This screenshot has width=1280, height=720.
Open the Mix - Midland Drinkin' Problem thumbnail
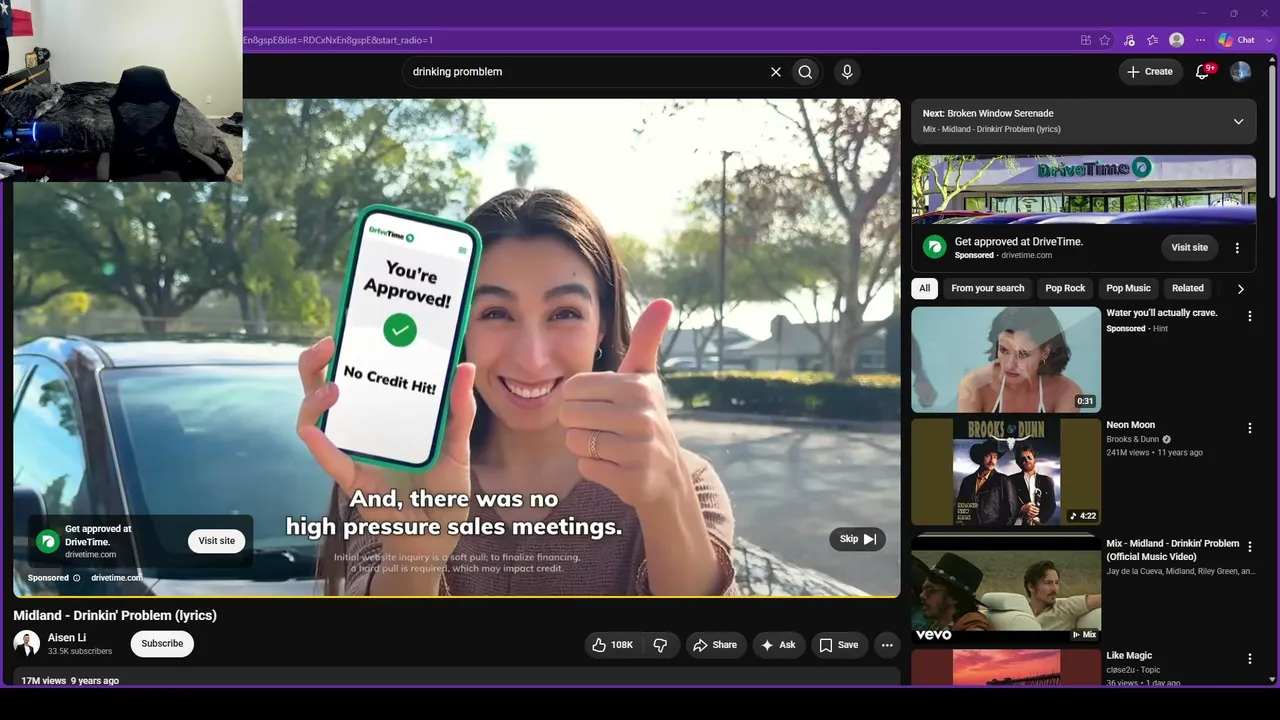click(x=1006, y=587)
